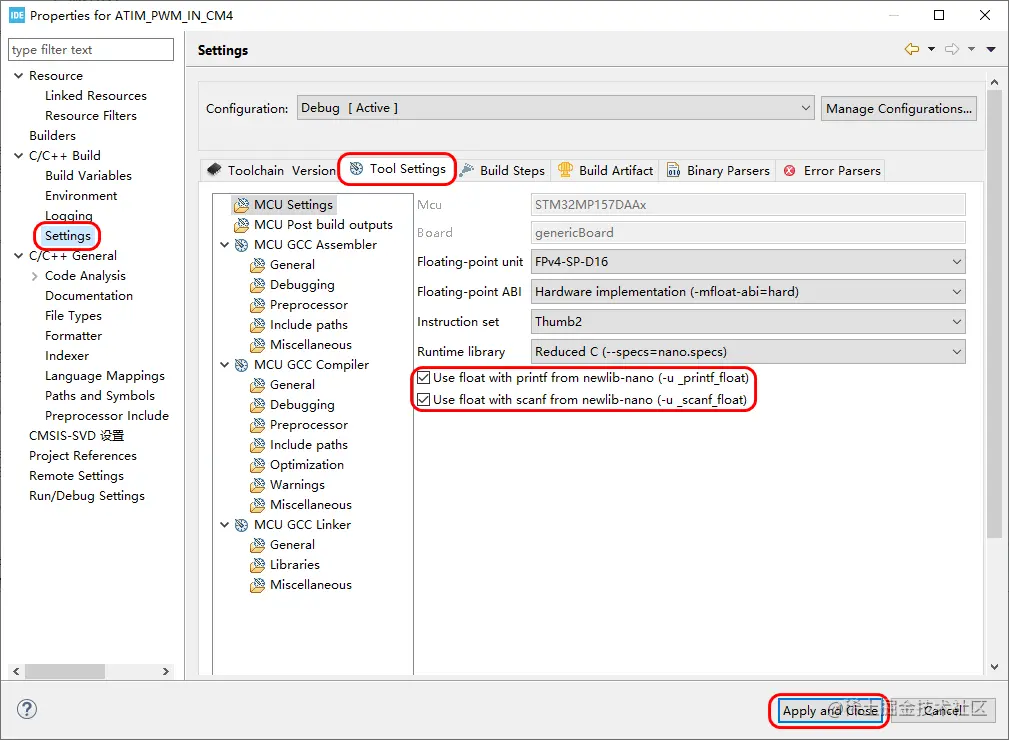Click the MCU Post build outputs icon
The image size is (1009, 740).
(x=241, y=225)
